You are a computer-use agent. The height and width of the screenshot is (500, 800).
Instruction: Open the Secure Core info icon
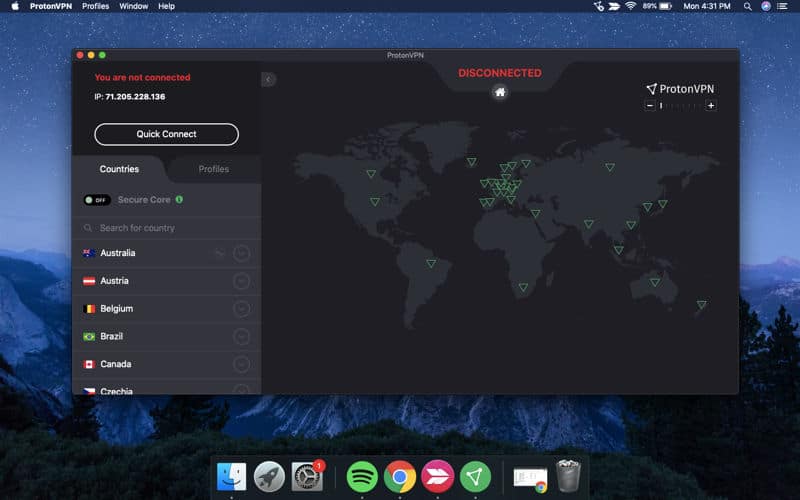point(179,199)
